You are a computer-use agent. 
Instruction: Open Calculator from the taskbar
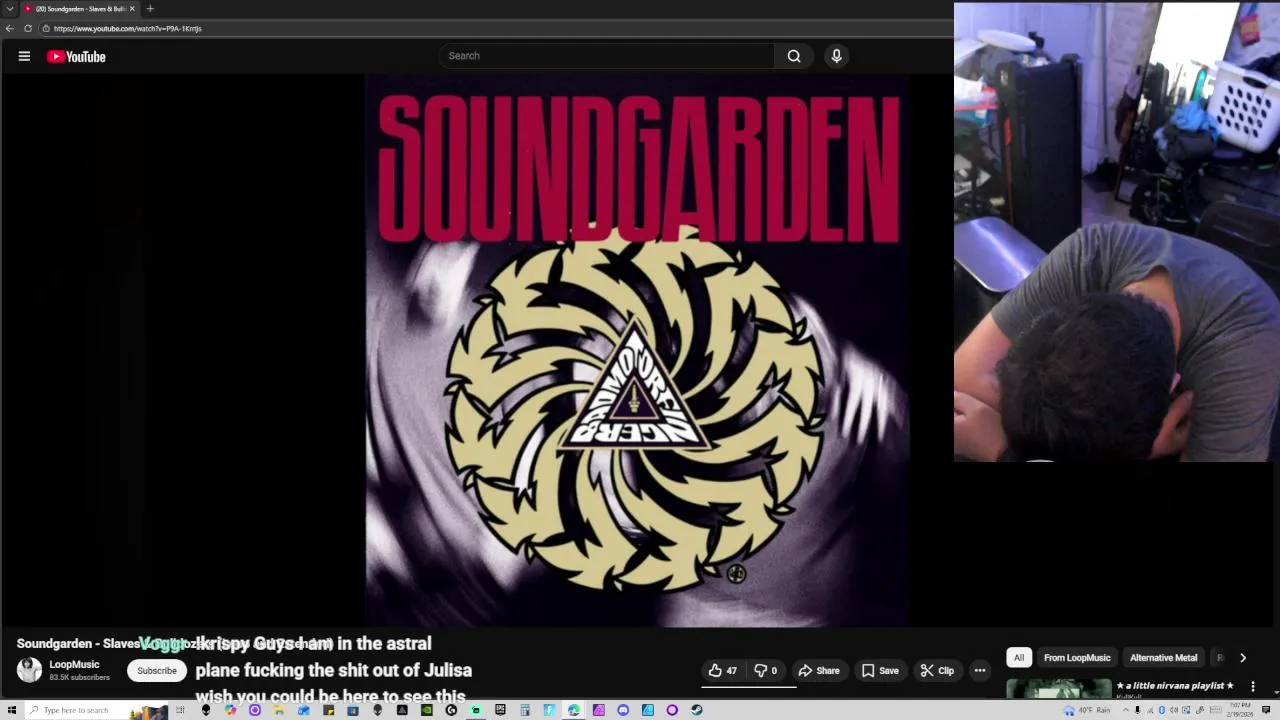pos(525,710)
